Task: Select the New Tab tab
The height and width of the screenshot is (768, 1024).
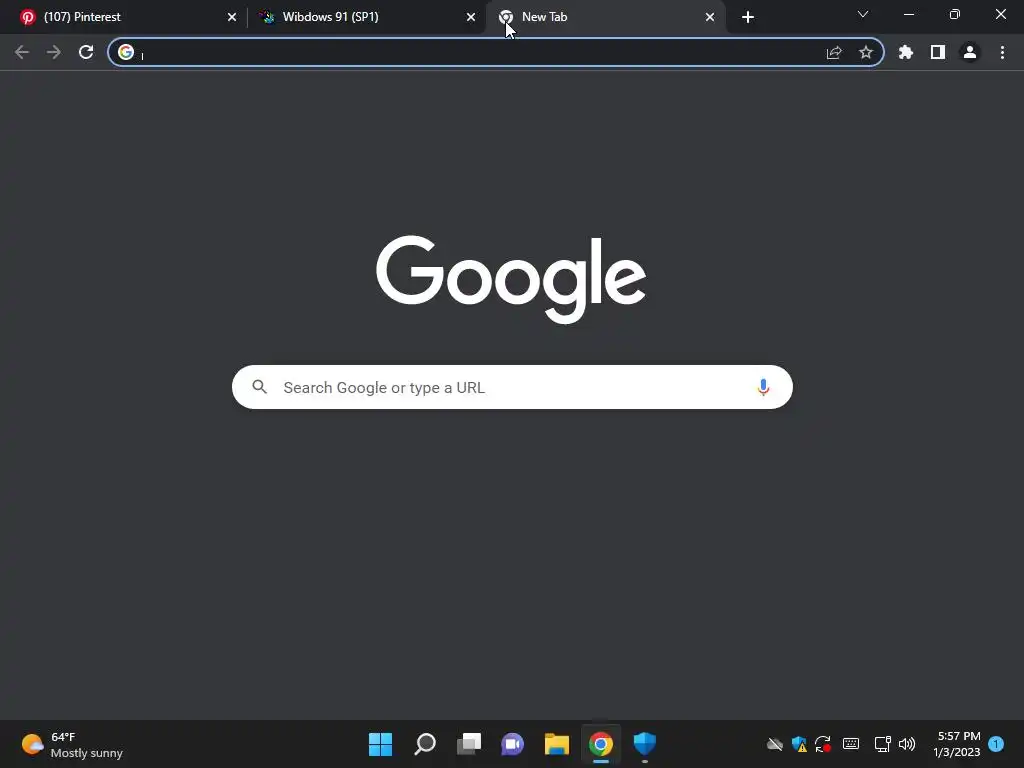Action: 605,17
